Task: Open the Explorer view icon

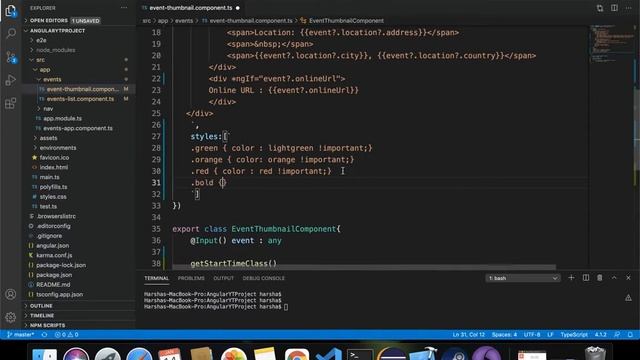Action: pyautogui.click(x=11, y=11)
